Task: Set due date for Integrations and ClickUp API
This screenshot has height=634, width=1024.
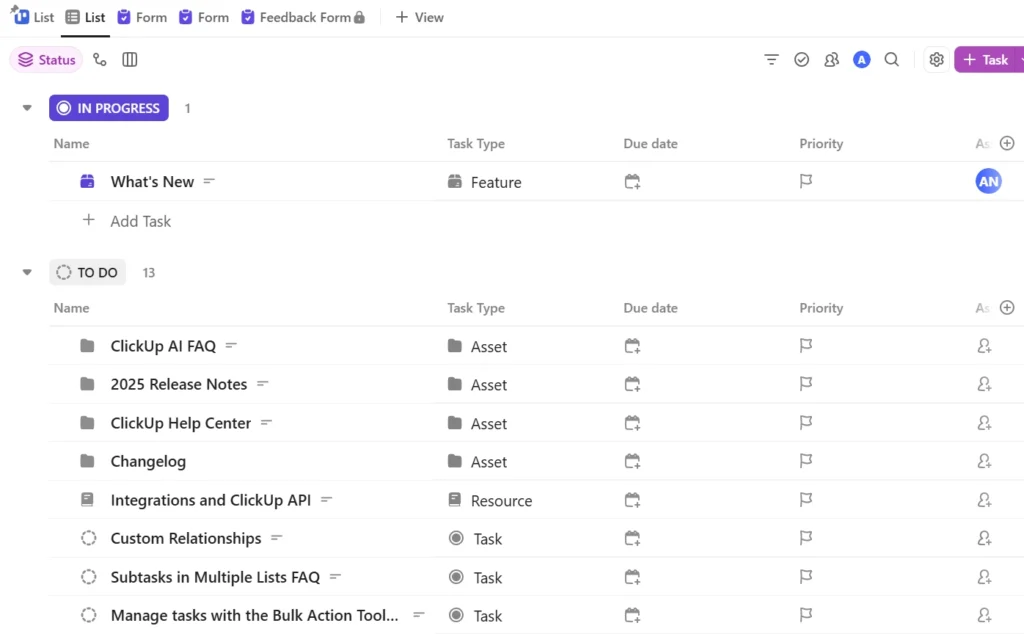Action: click(632, 500)
